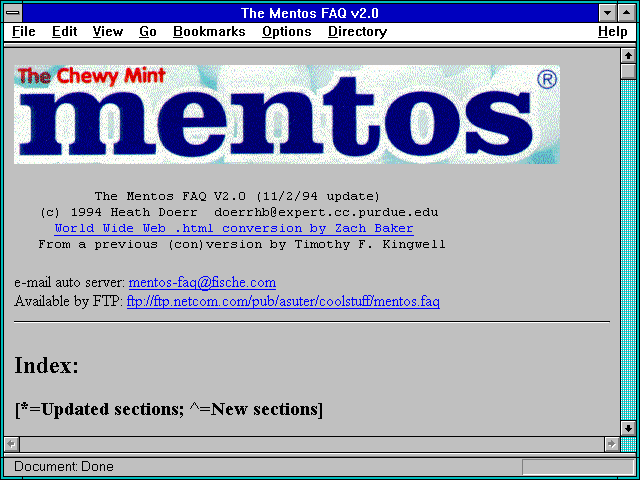The height and width of the screenshot is (480, 640).
Task: Click the doerrhb@expert.cc.purdue.edu address text
Action: tap(326, 212)
